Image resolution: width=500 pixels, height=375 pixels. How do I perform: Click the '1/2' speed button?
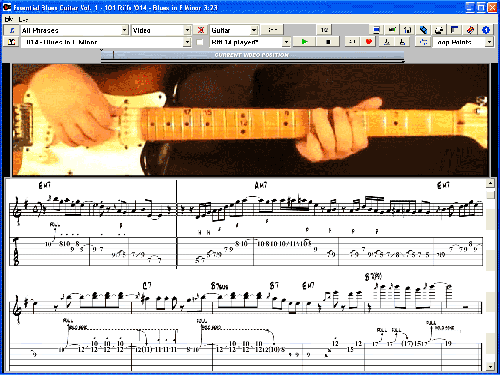pyautogui.click(x=324, y=30)
